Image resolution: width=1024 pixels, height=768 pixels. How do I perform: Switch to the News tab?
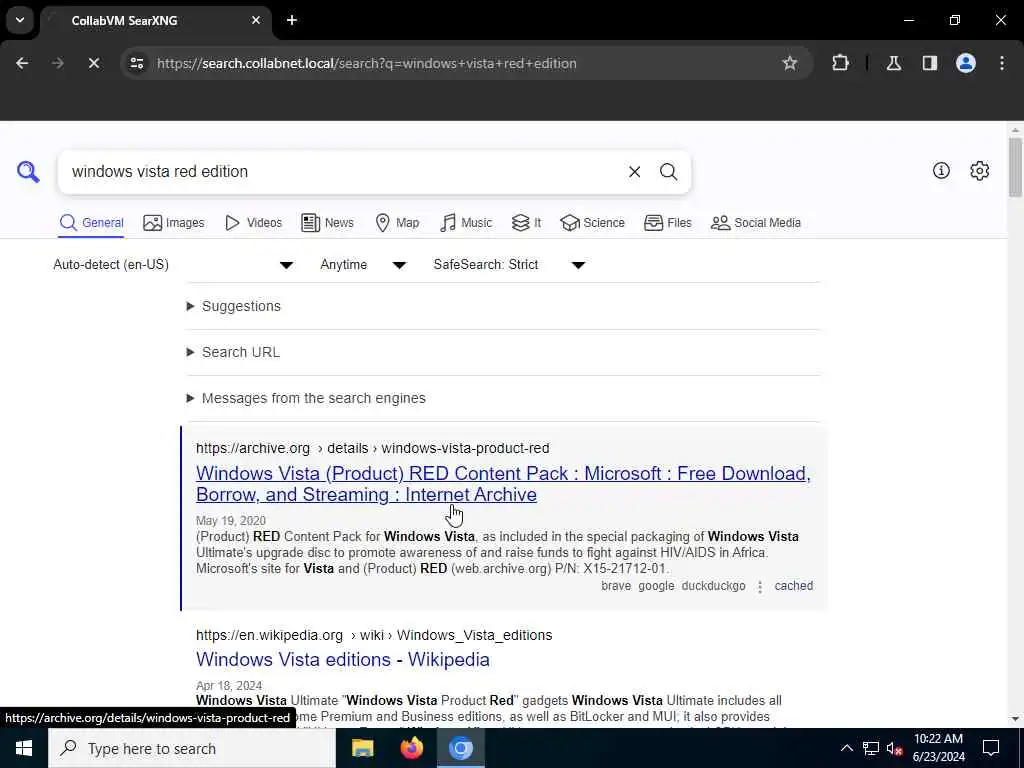(x=328, y=223)
